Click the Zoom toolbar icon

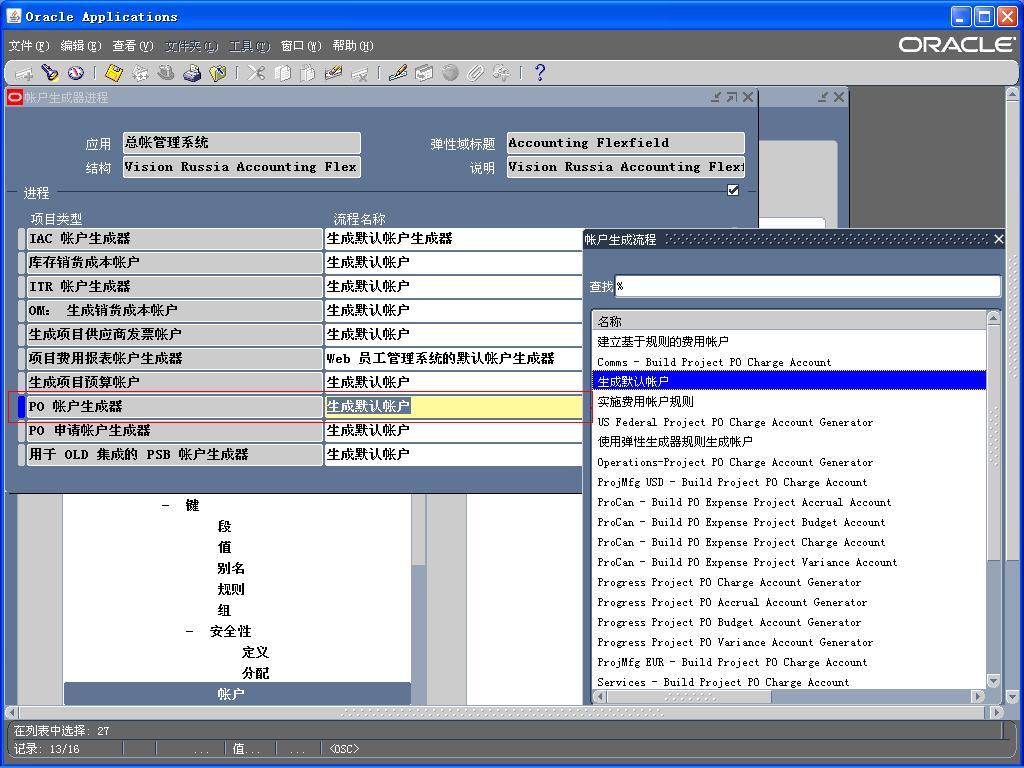424,73
